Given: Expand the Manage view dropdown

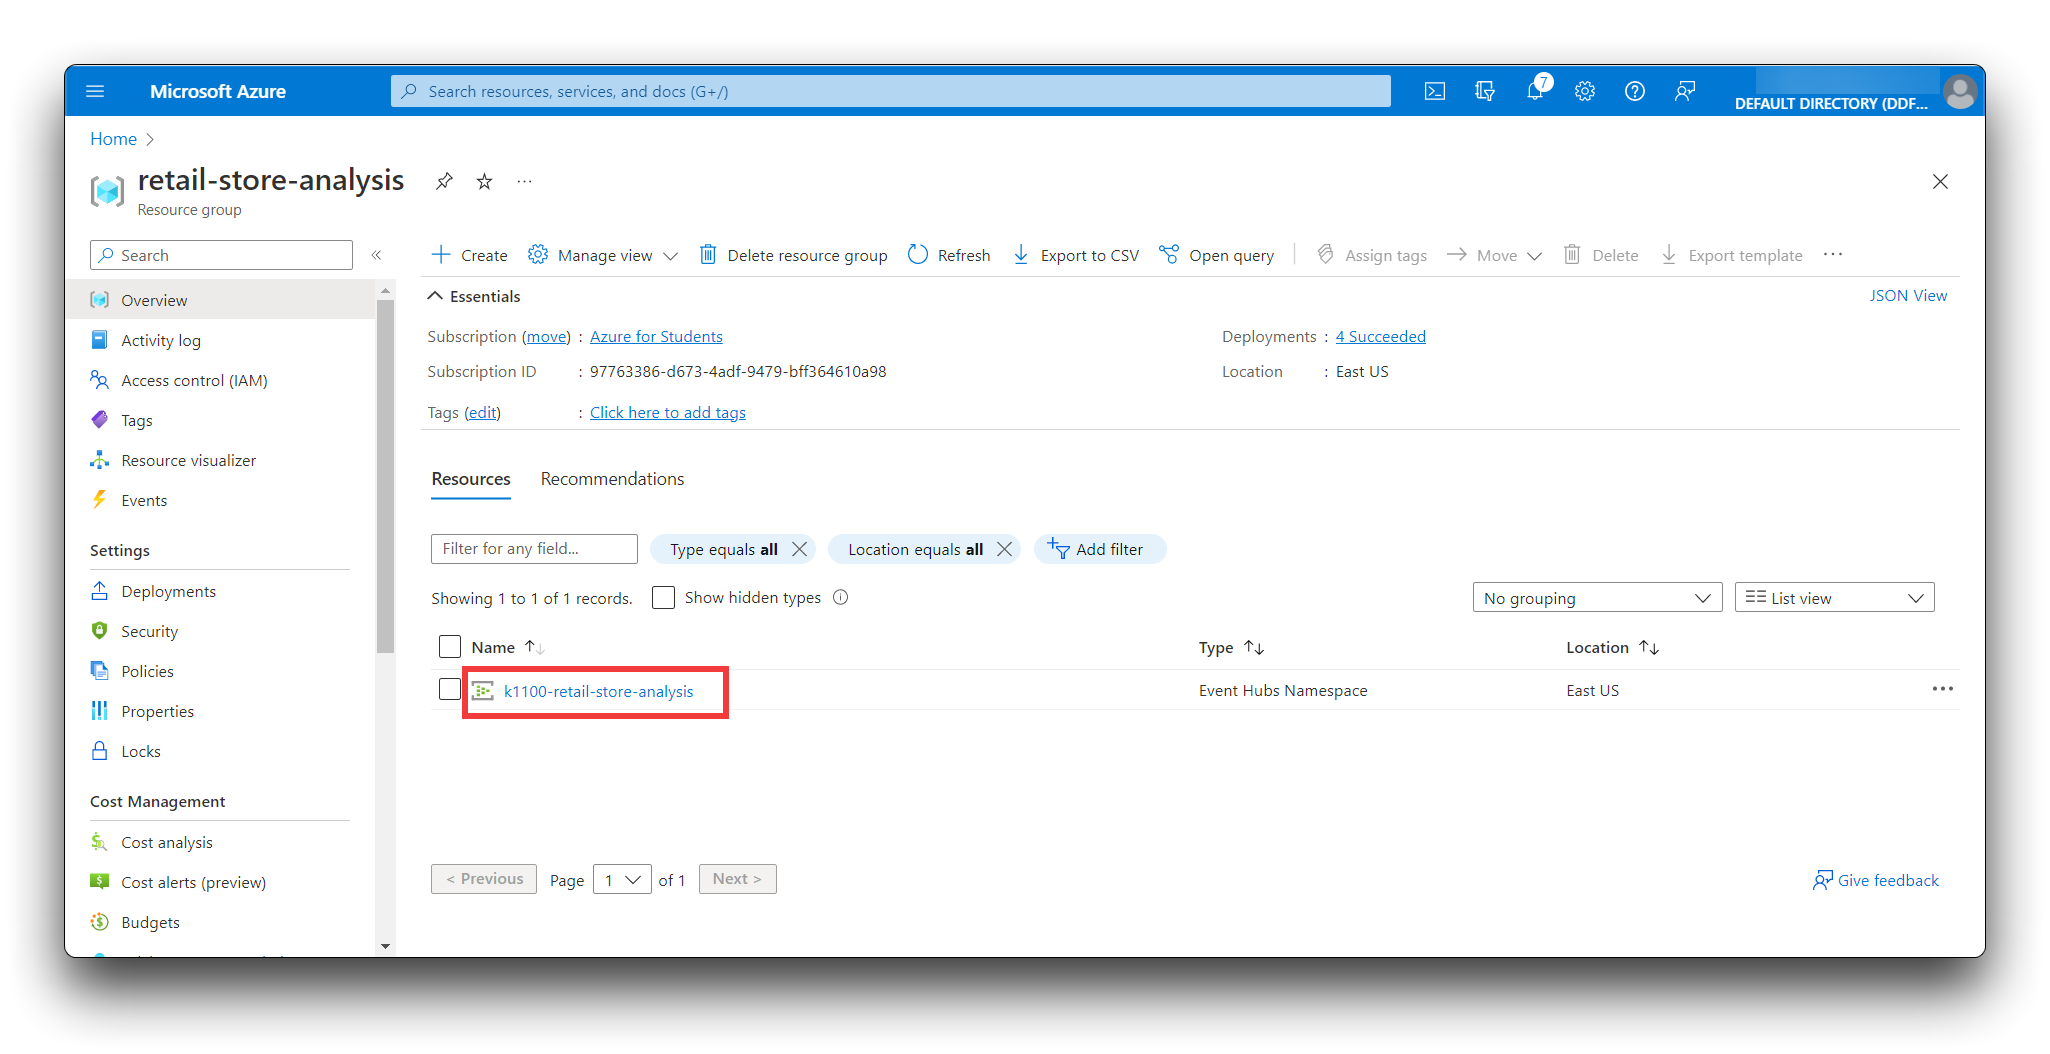Looking at the screenshot, I should [x=603, y=255].
